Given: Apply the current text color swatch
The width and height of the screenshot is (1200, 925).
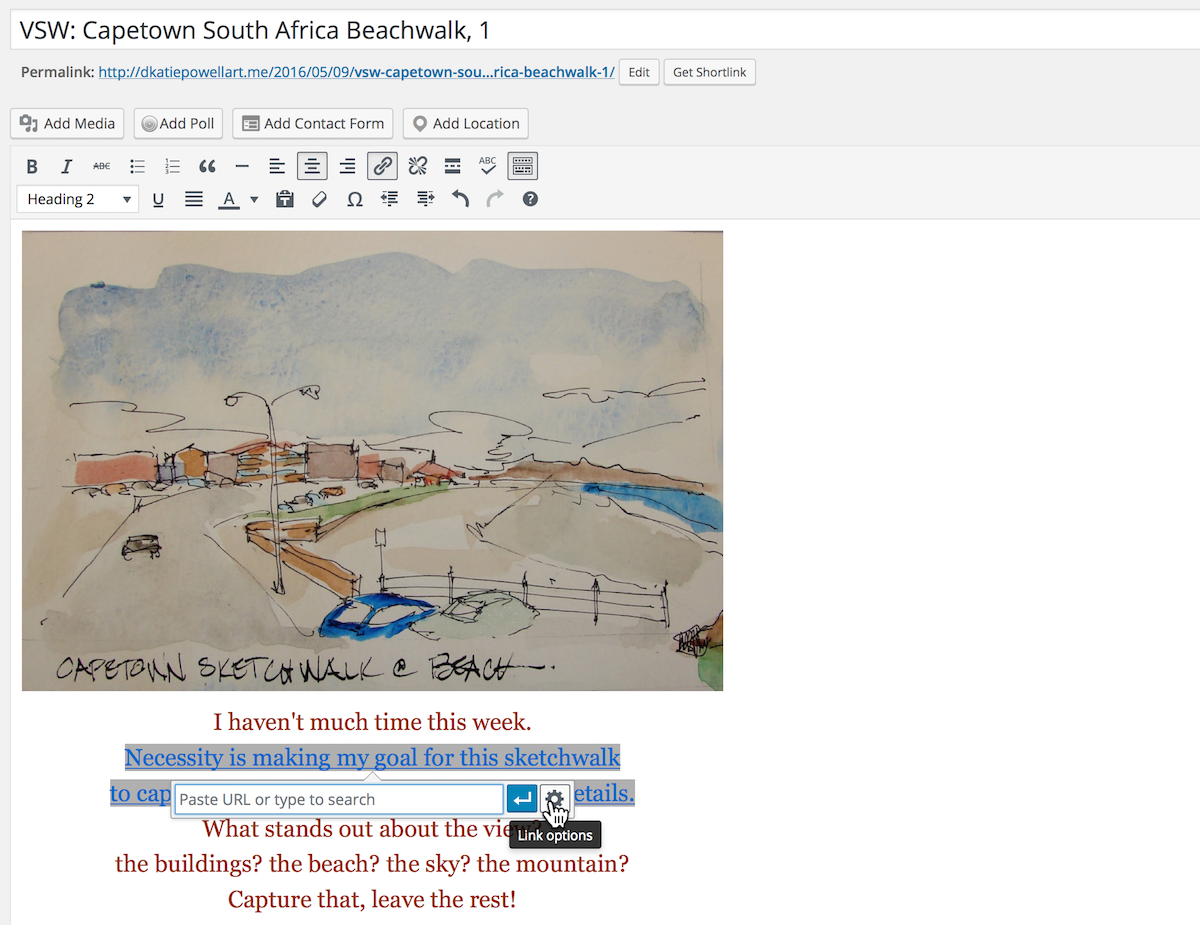Looking at the screenshot, I should (229, 199).
